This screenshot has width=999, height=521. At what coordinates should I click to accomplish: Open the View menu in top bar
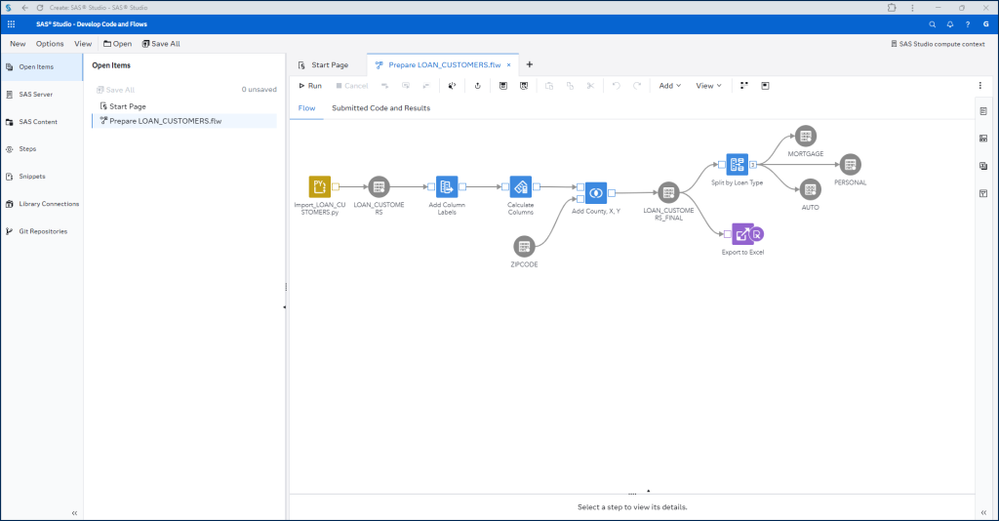tap(83, 44)
